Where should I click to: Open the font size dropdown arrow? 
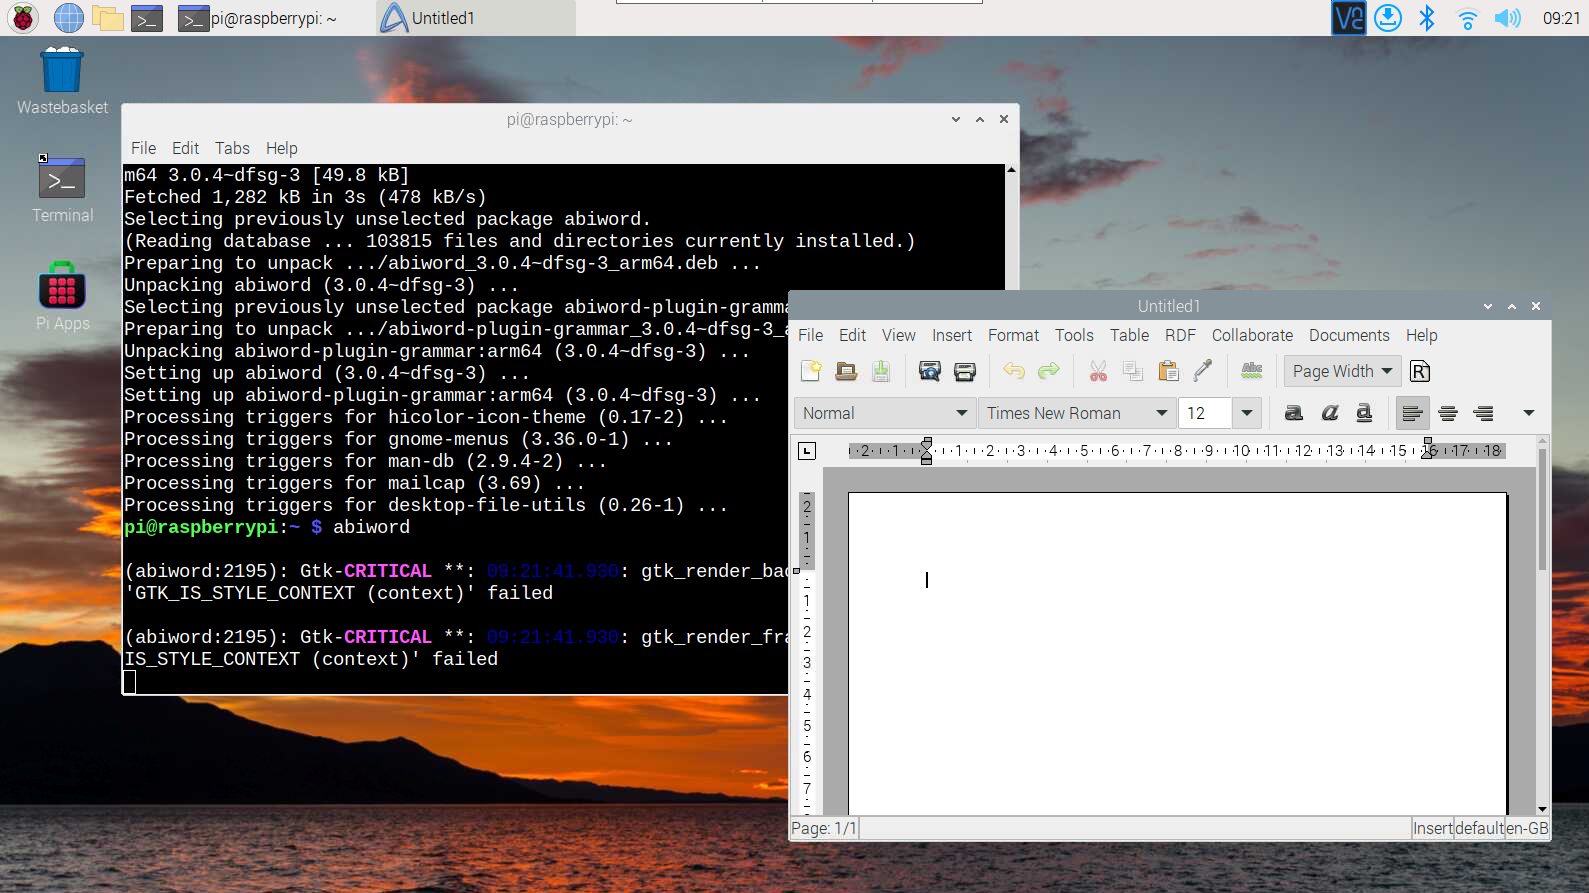[1246, 413]
